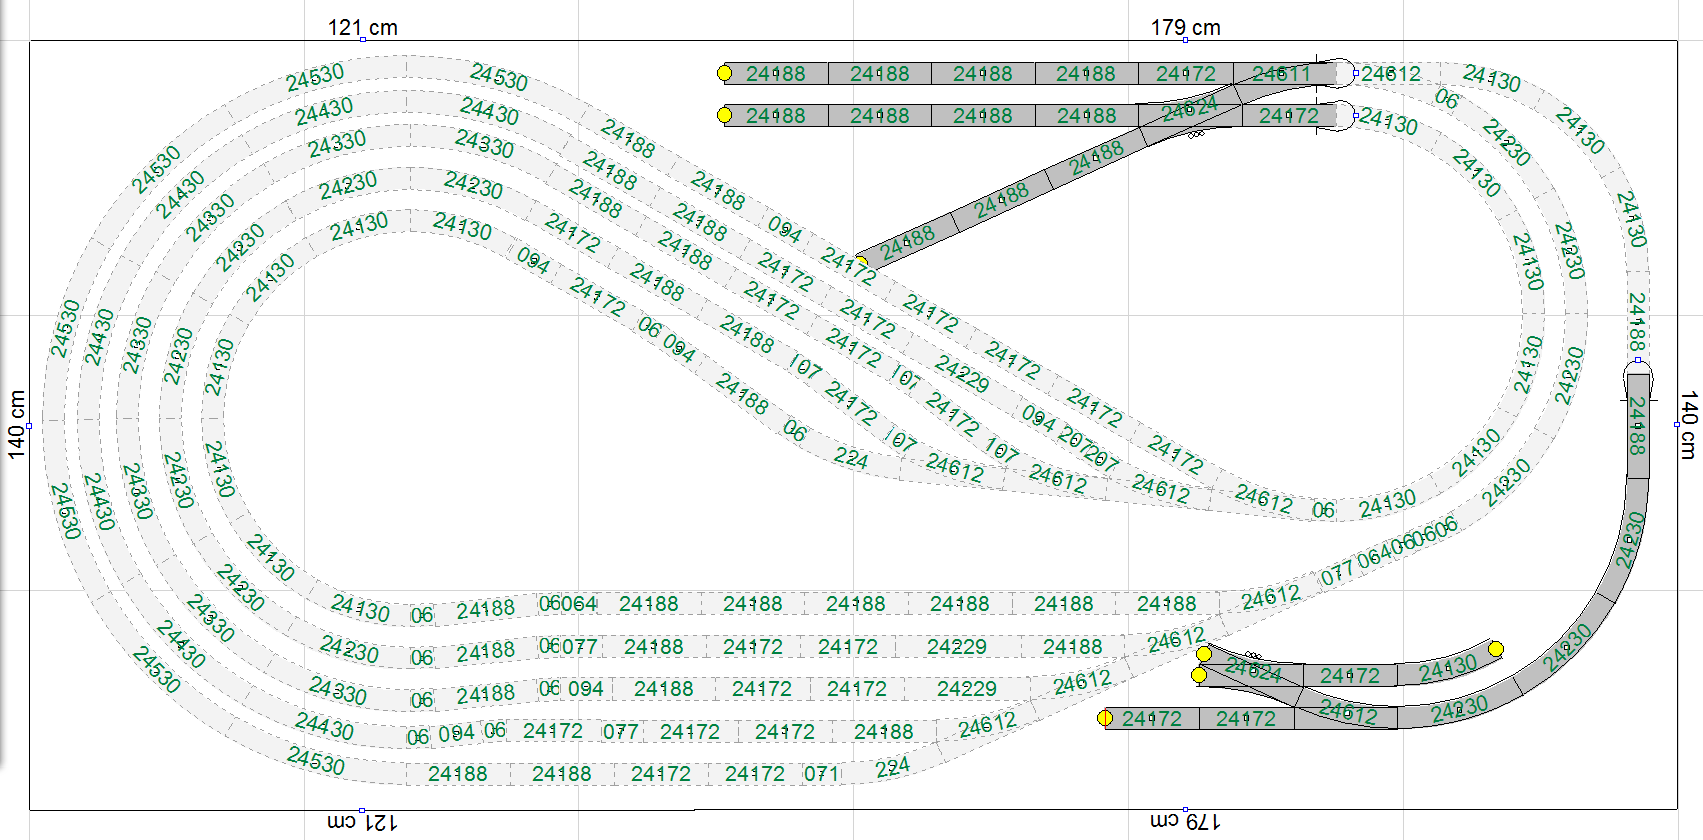Image resolution: width=1703 pixels, height=840 pixels.
Task: Select the light 24612 piece right of the 24611 turnout
Action: (1391, 73)
